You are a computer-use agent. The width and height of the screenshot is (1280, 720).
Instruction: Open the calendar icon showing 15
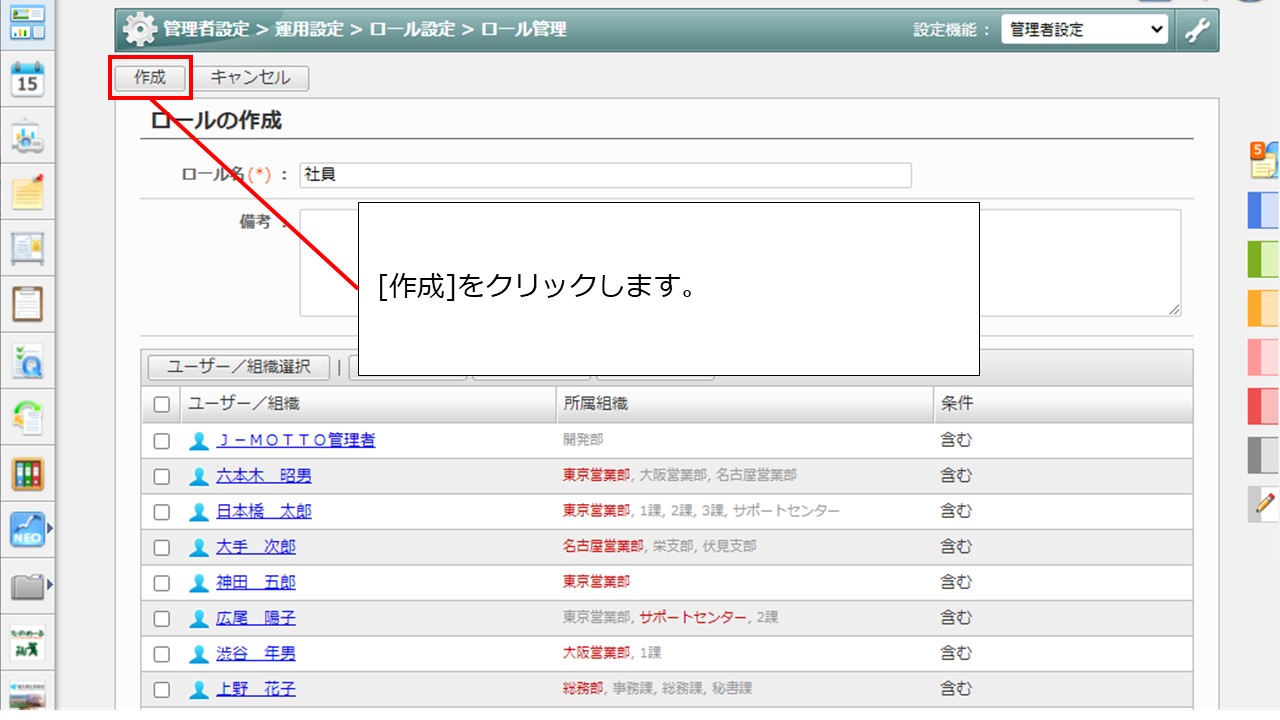[x=27, y=79]
